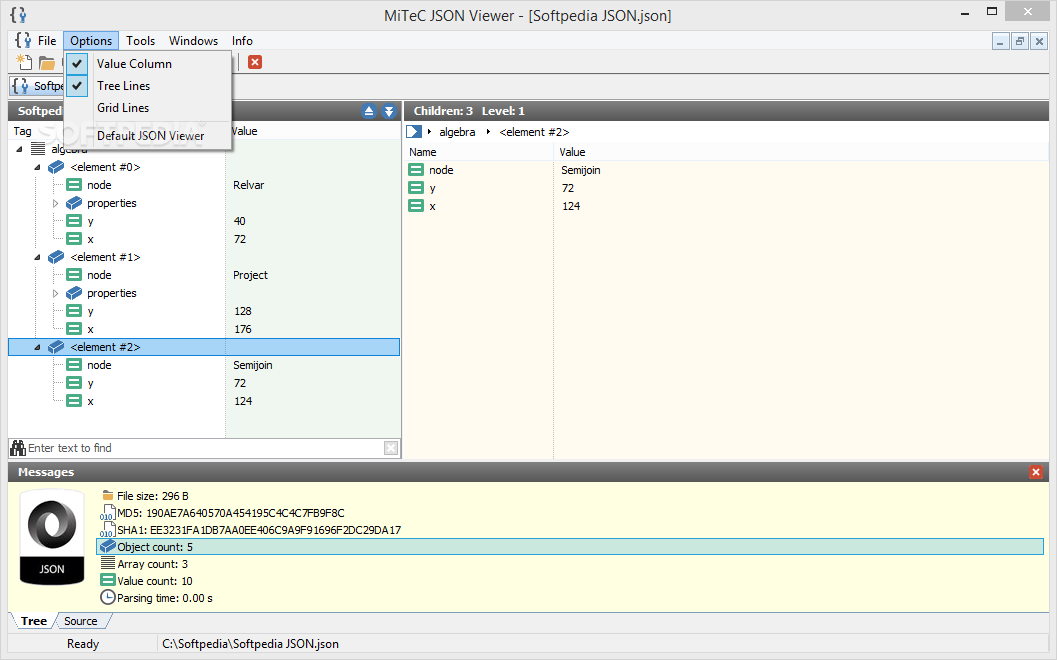Viewport: 1057px width, 660px height.
Task: Click the node icon in right pane
Action: point(417,170)
